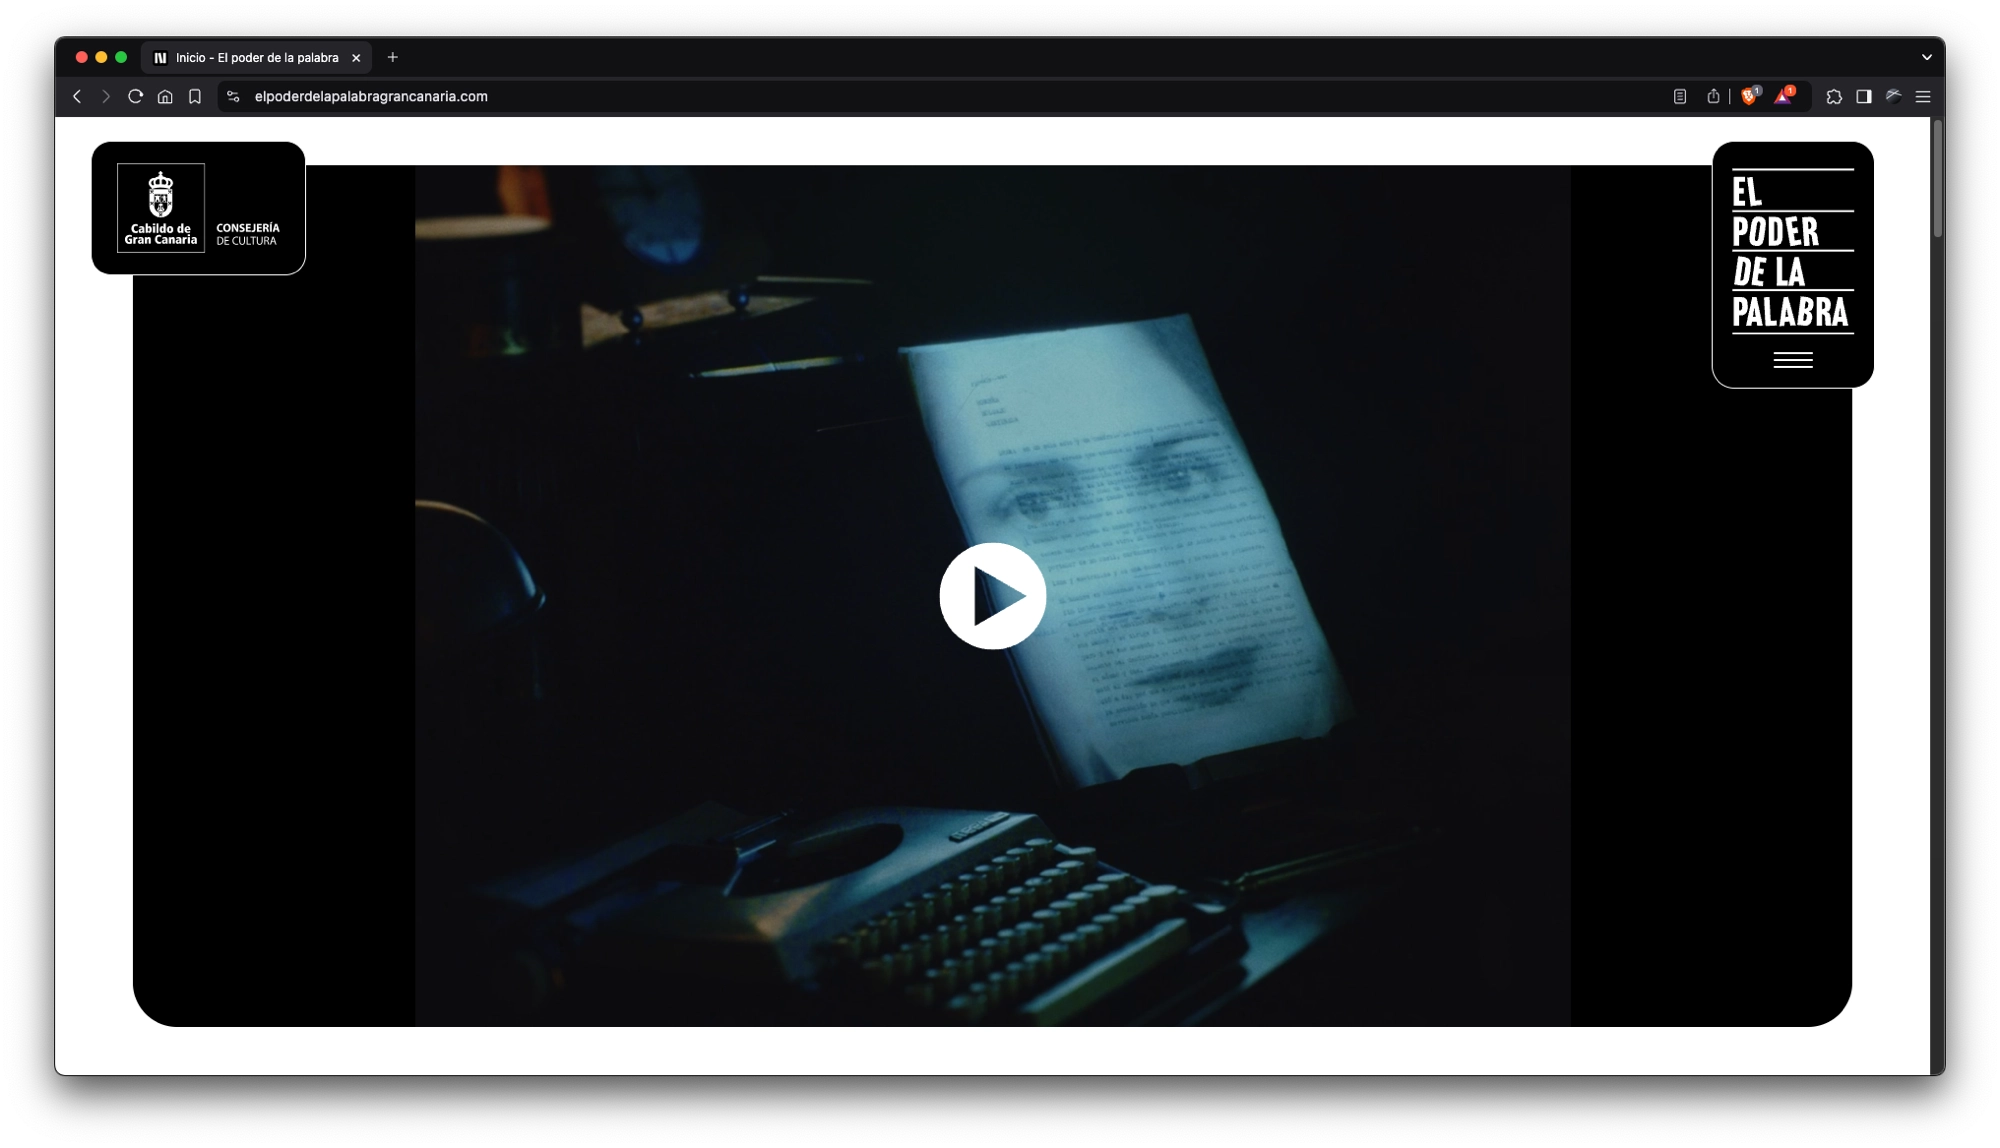Screen dimensions: 2000x1148
Task: Focus the address bar URL field
Action: [371, 97]
